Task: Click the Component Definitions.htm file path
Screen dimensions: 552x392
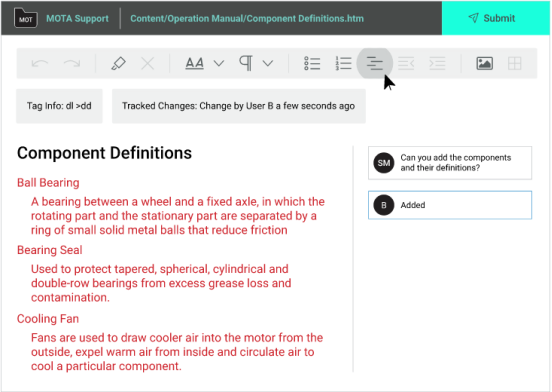Action: click(247, 18)
